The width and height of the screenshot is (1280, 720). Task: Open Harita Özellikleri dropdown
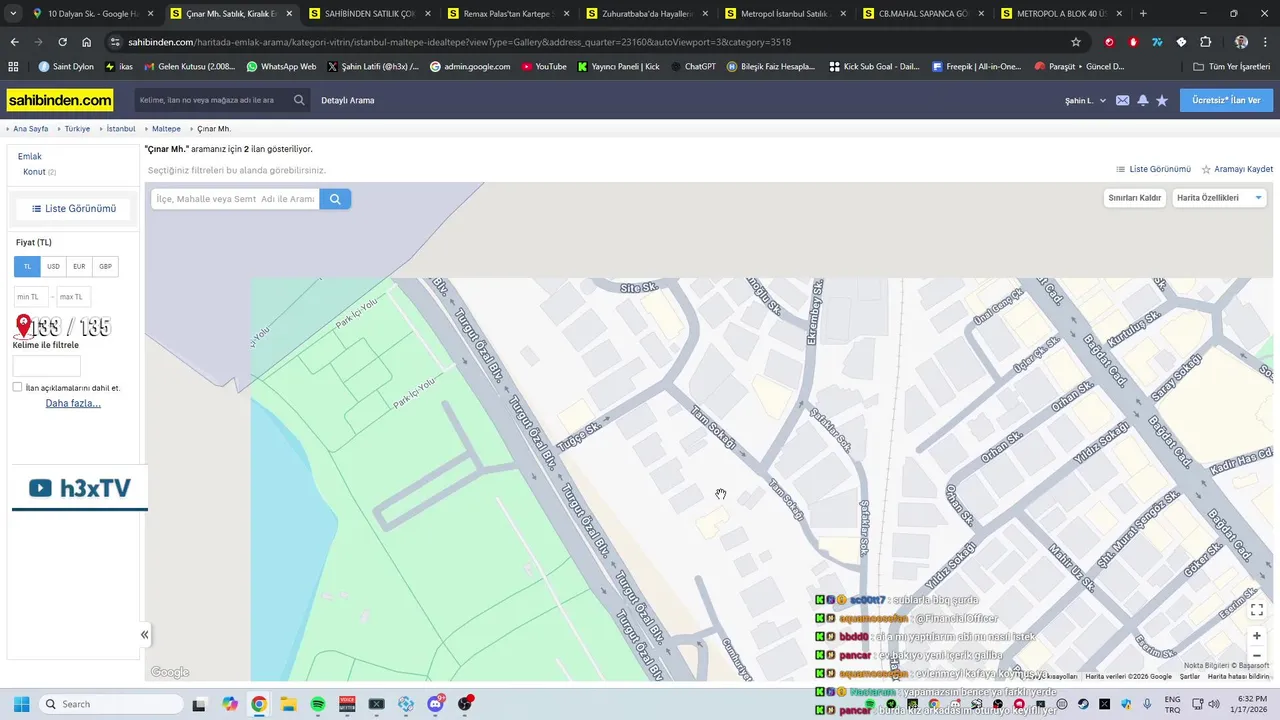tap(1220, 198)
